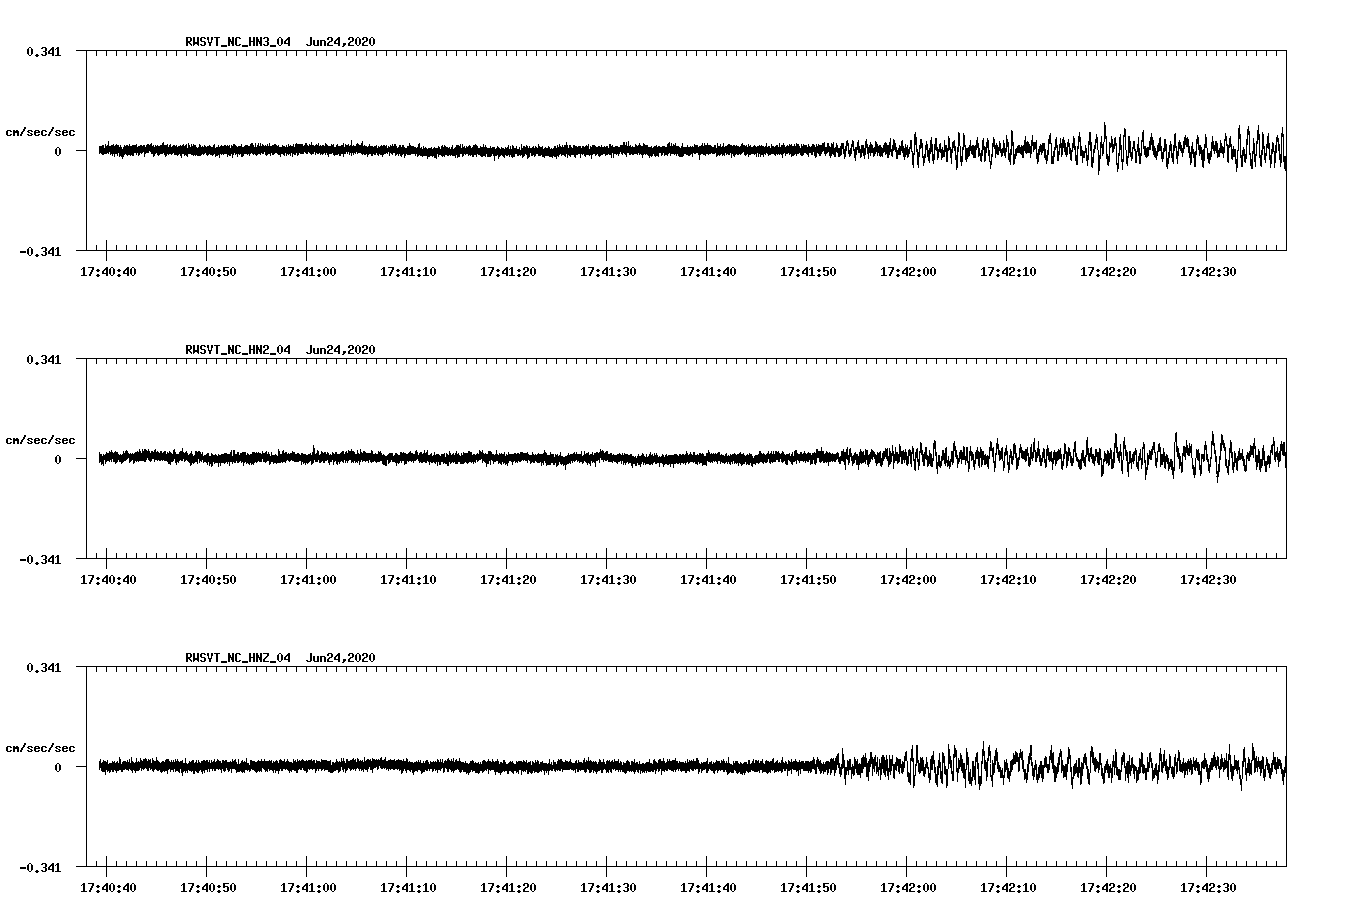1358x924 pixels.
Task: Click the 17:42:10 time label under HN2 plot
Action: point(1008,580)
